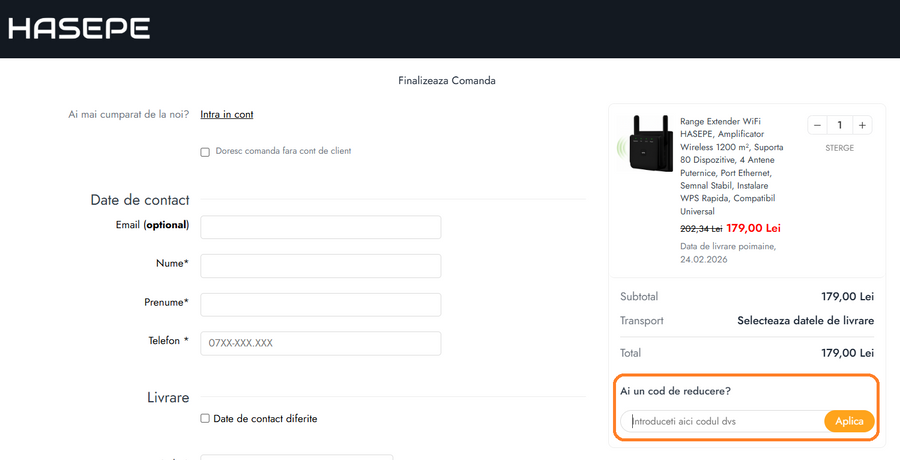Click the Telefon field with 07XX-XXX.XXX placeholder

pyautogui.click(x=320, y=343)
